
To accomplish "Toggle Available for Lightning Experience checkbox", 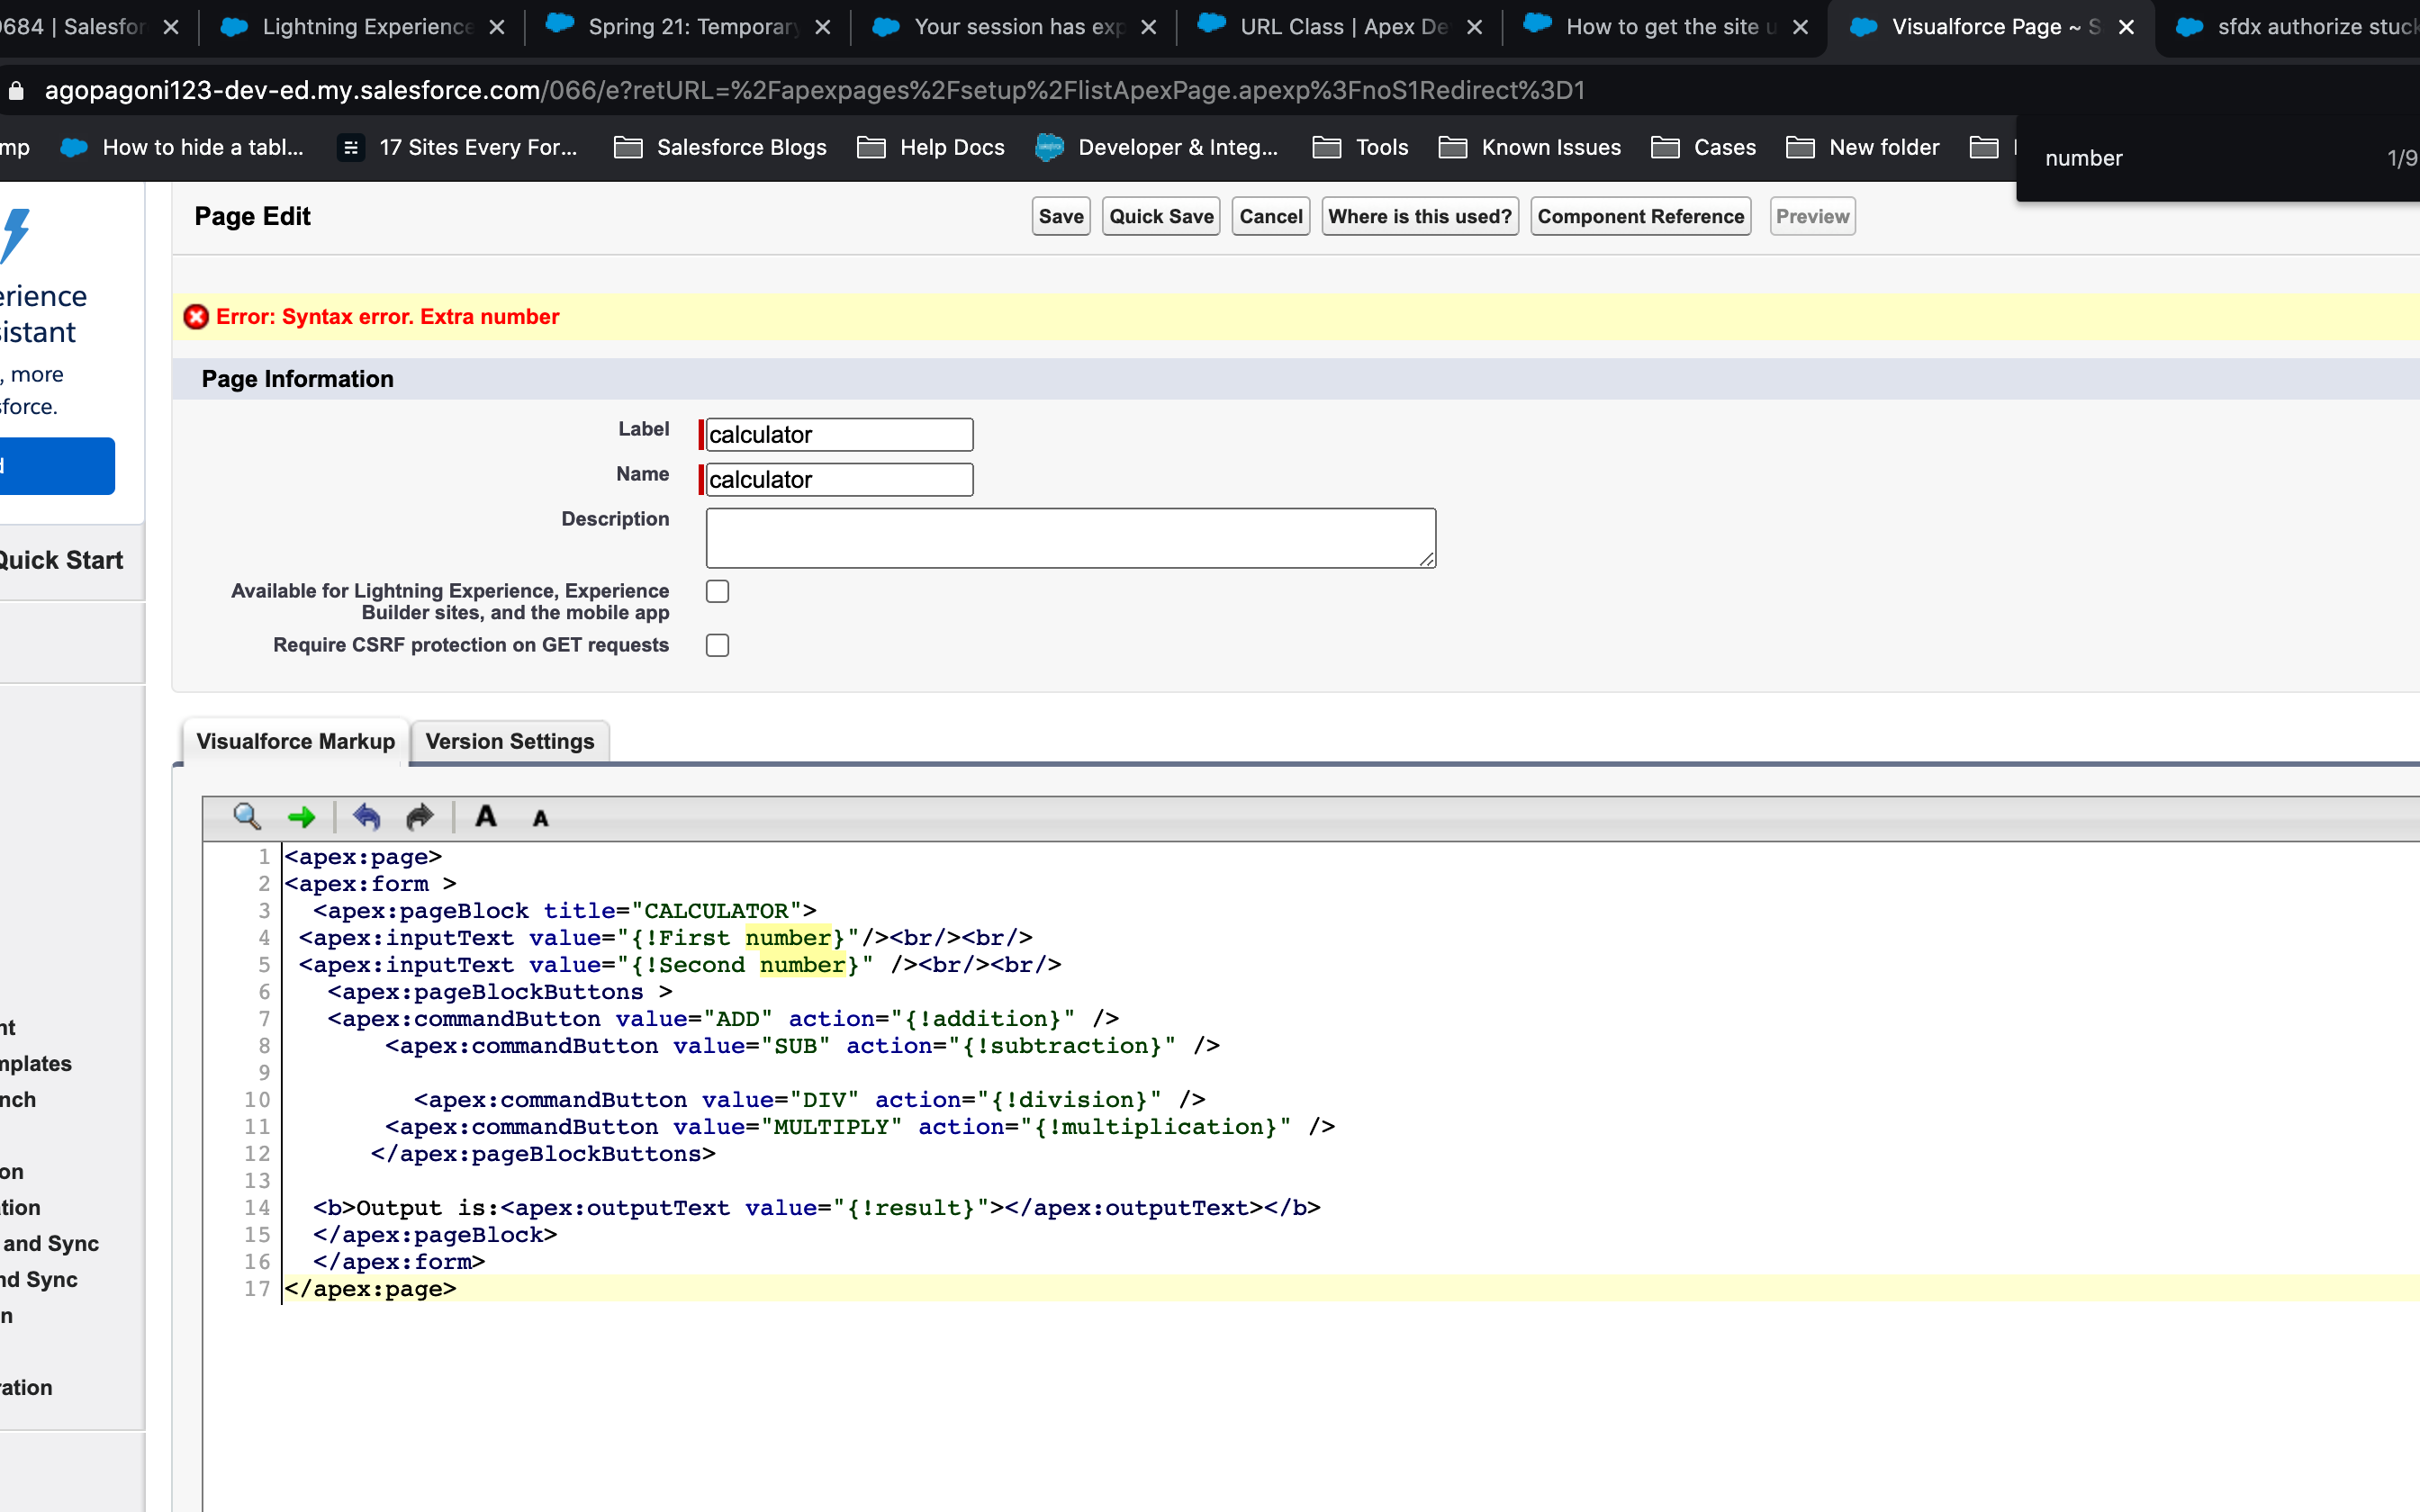I will tap(716, 590).
